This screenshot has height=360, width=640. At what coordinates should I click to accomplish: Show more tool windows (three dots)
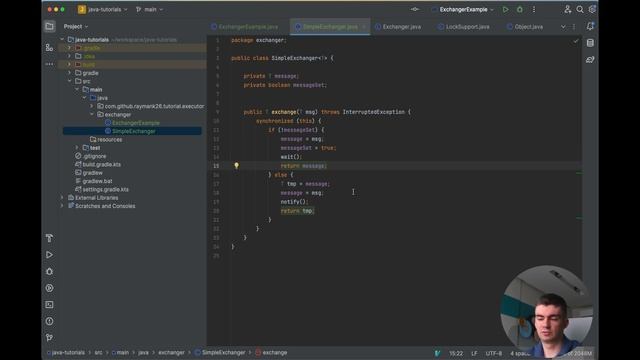pyautogui.click(x=49, y=64)
